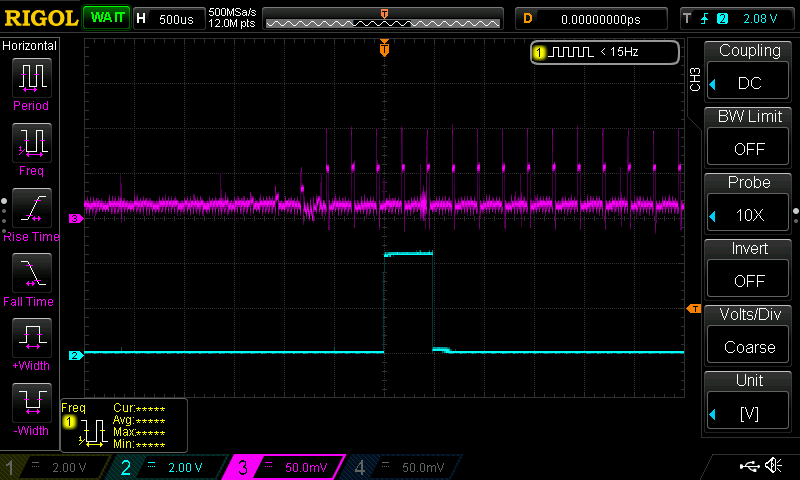
Task: Click the Cur measurement value row
Action: (139, 408)
